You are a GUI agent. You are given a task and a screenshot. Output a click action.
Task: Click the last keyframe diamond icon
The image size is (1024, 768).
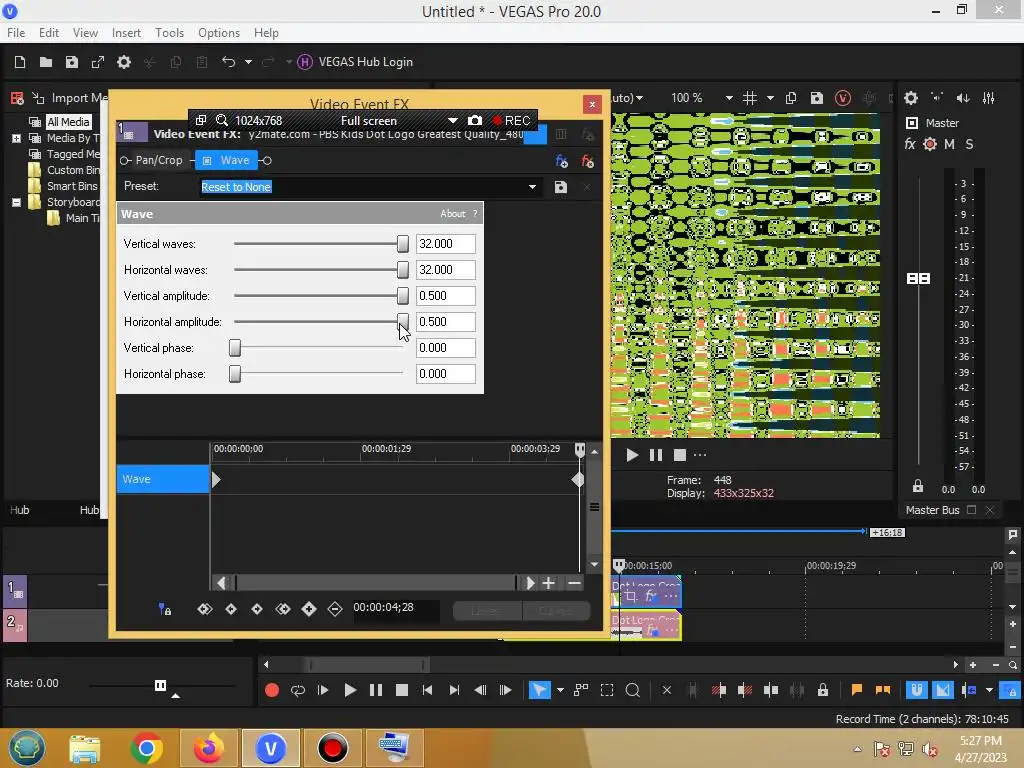pos(283,609)
